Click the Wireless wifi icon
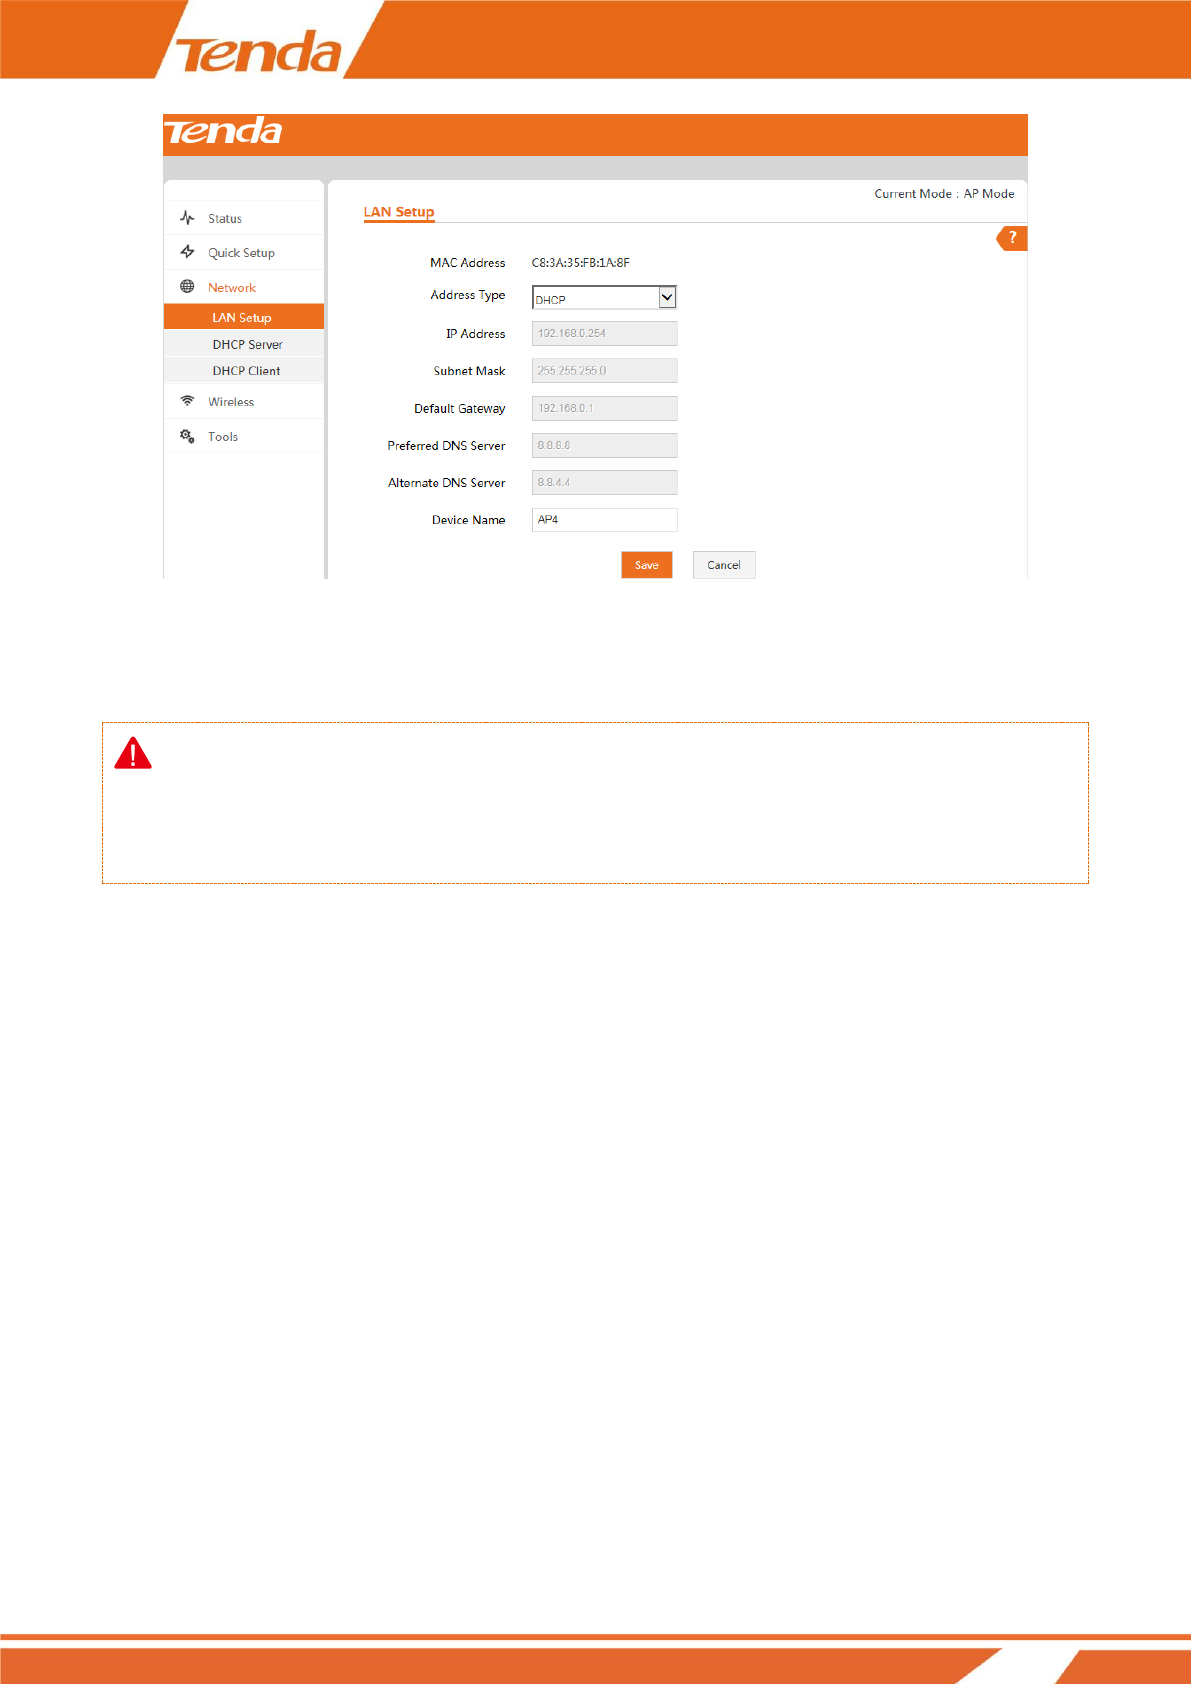 point(187,401)
